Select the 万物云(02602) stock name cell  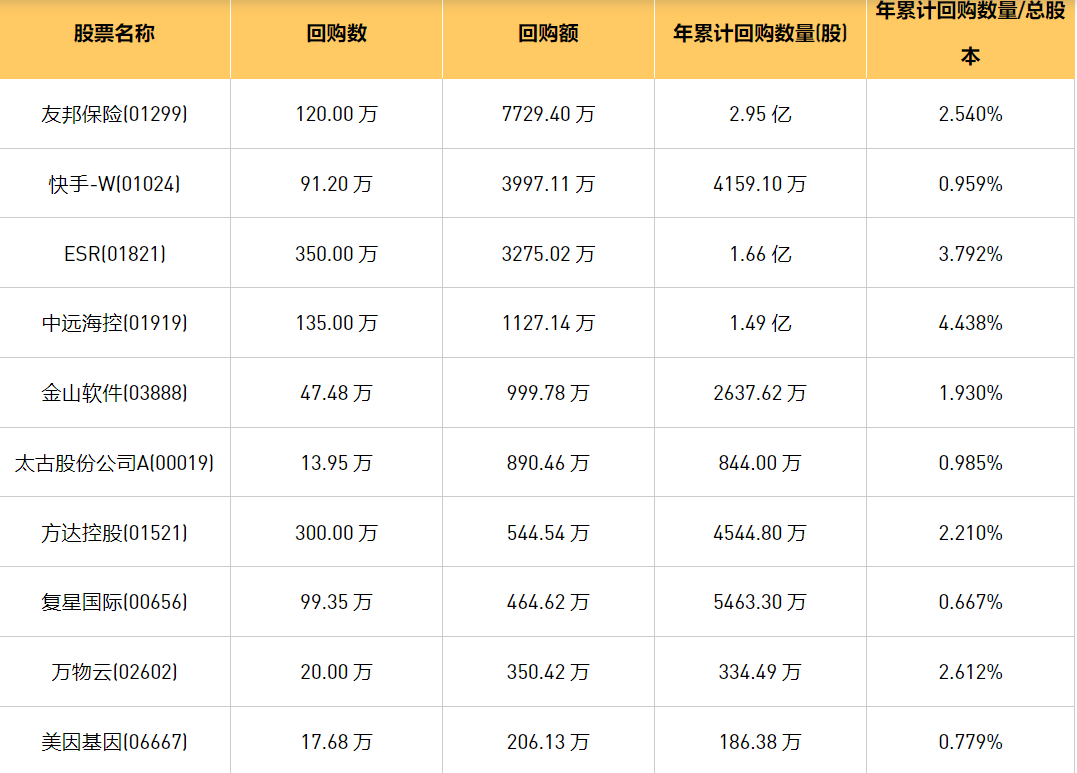[x=114, y=673]
